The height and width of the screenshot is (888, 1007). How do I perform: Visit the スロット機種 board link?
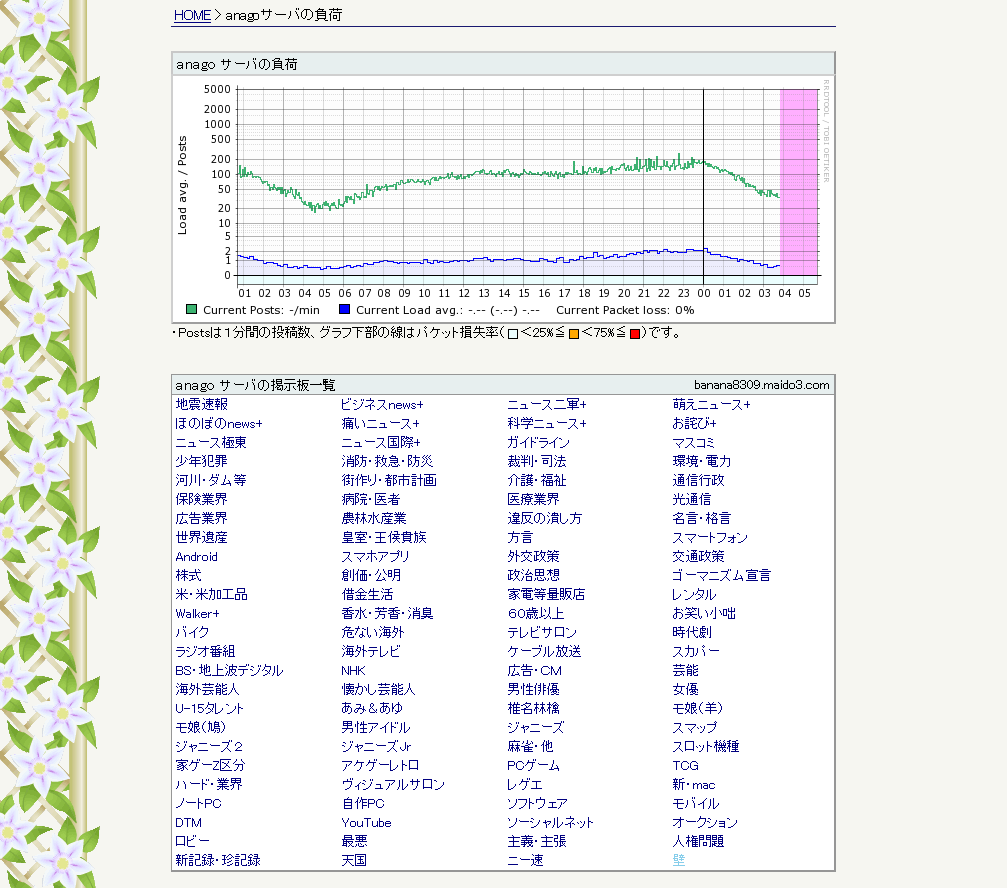(x=706, y=747)
